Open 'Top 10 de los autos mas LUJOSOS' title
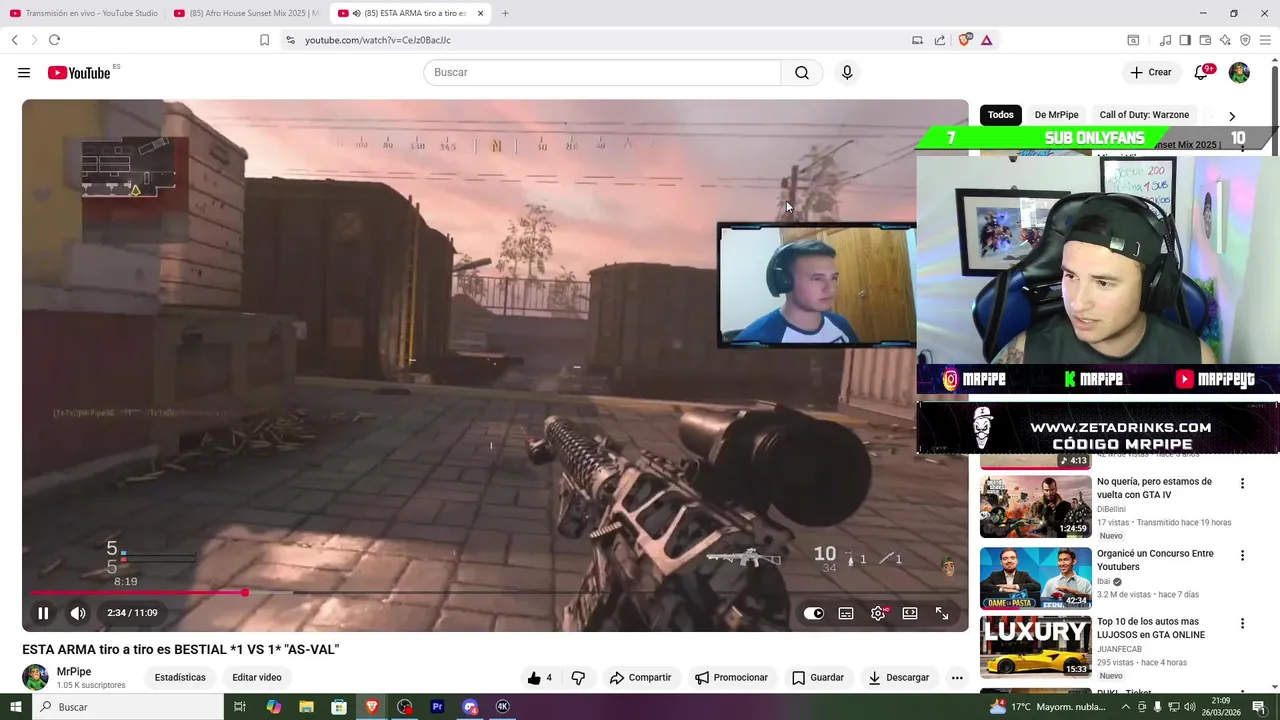The height and width of the screenshot is (720, 1280). pyautogui.click(x=1151, y=628)
